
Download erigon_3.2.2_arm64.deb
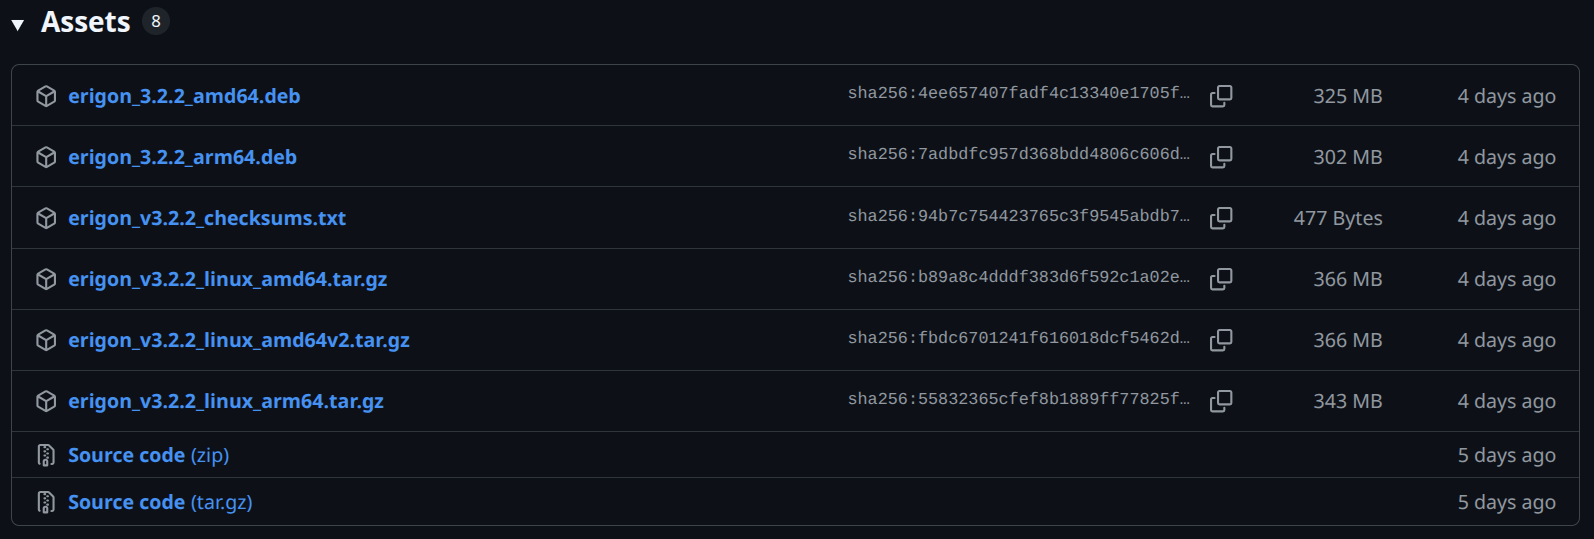pos(182,157)
